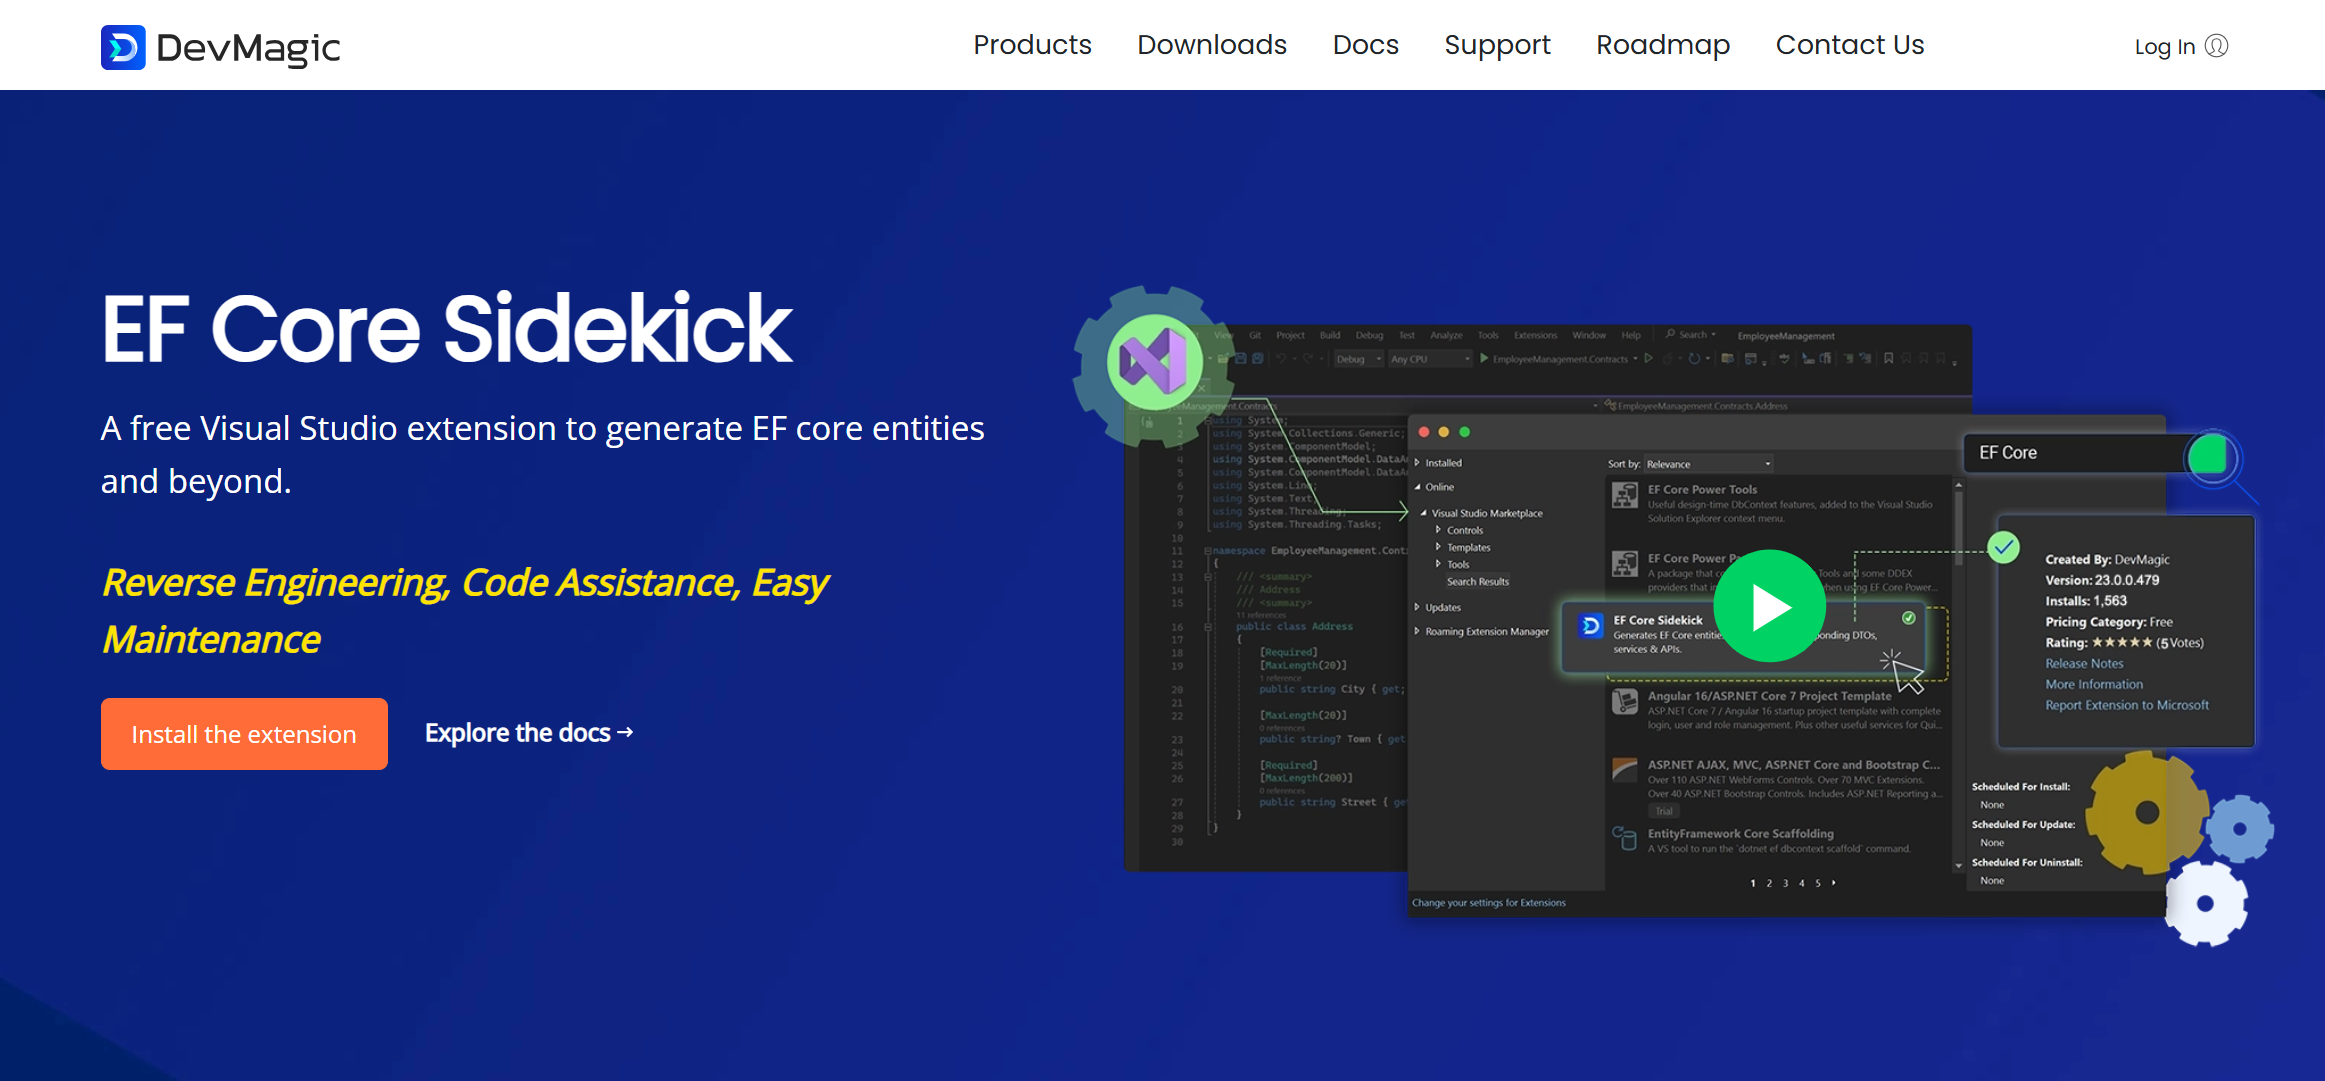Click the EF Core search box in illustration
2325x1081 pixels.
click(x=2075, y=453)
